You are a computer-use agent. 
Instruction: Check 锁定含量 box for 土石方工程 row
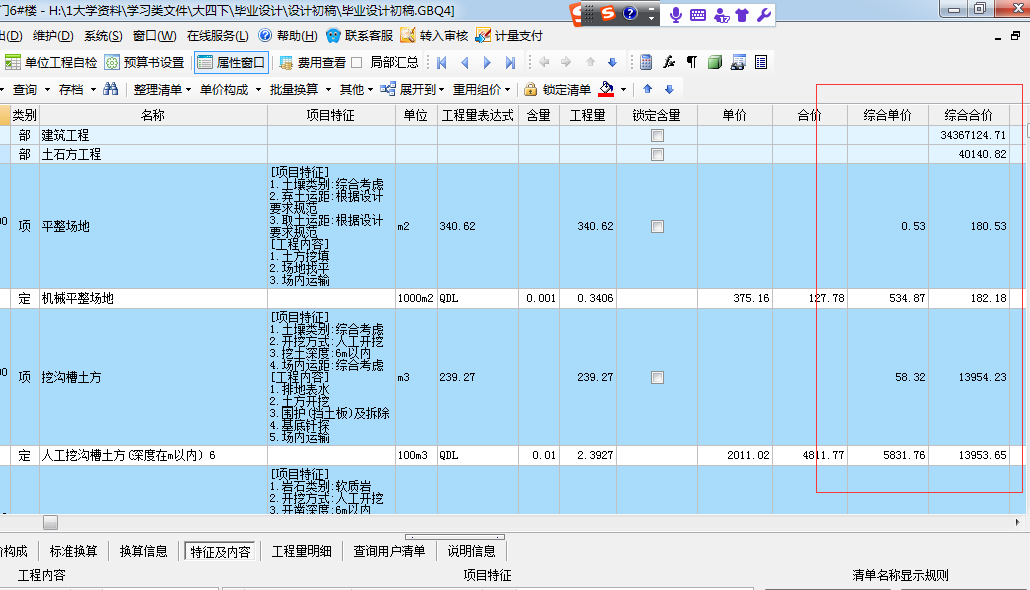pyautogui.click(x=657, y=154)
